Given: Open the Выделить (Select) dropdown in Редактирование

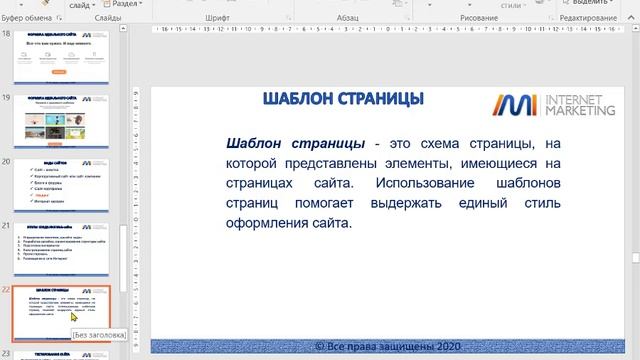Looking at the screenshot, I should pyautogui.click(x=588, y=2).
